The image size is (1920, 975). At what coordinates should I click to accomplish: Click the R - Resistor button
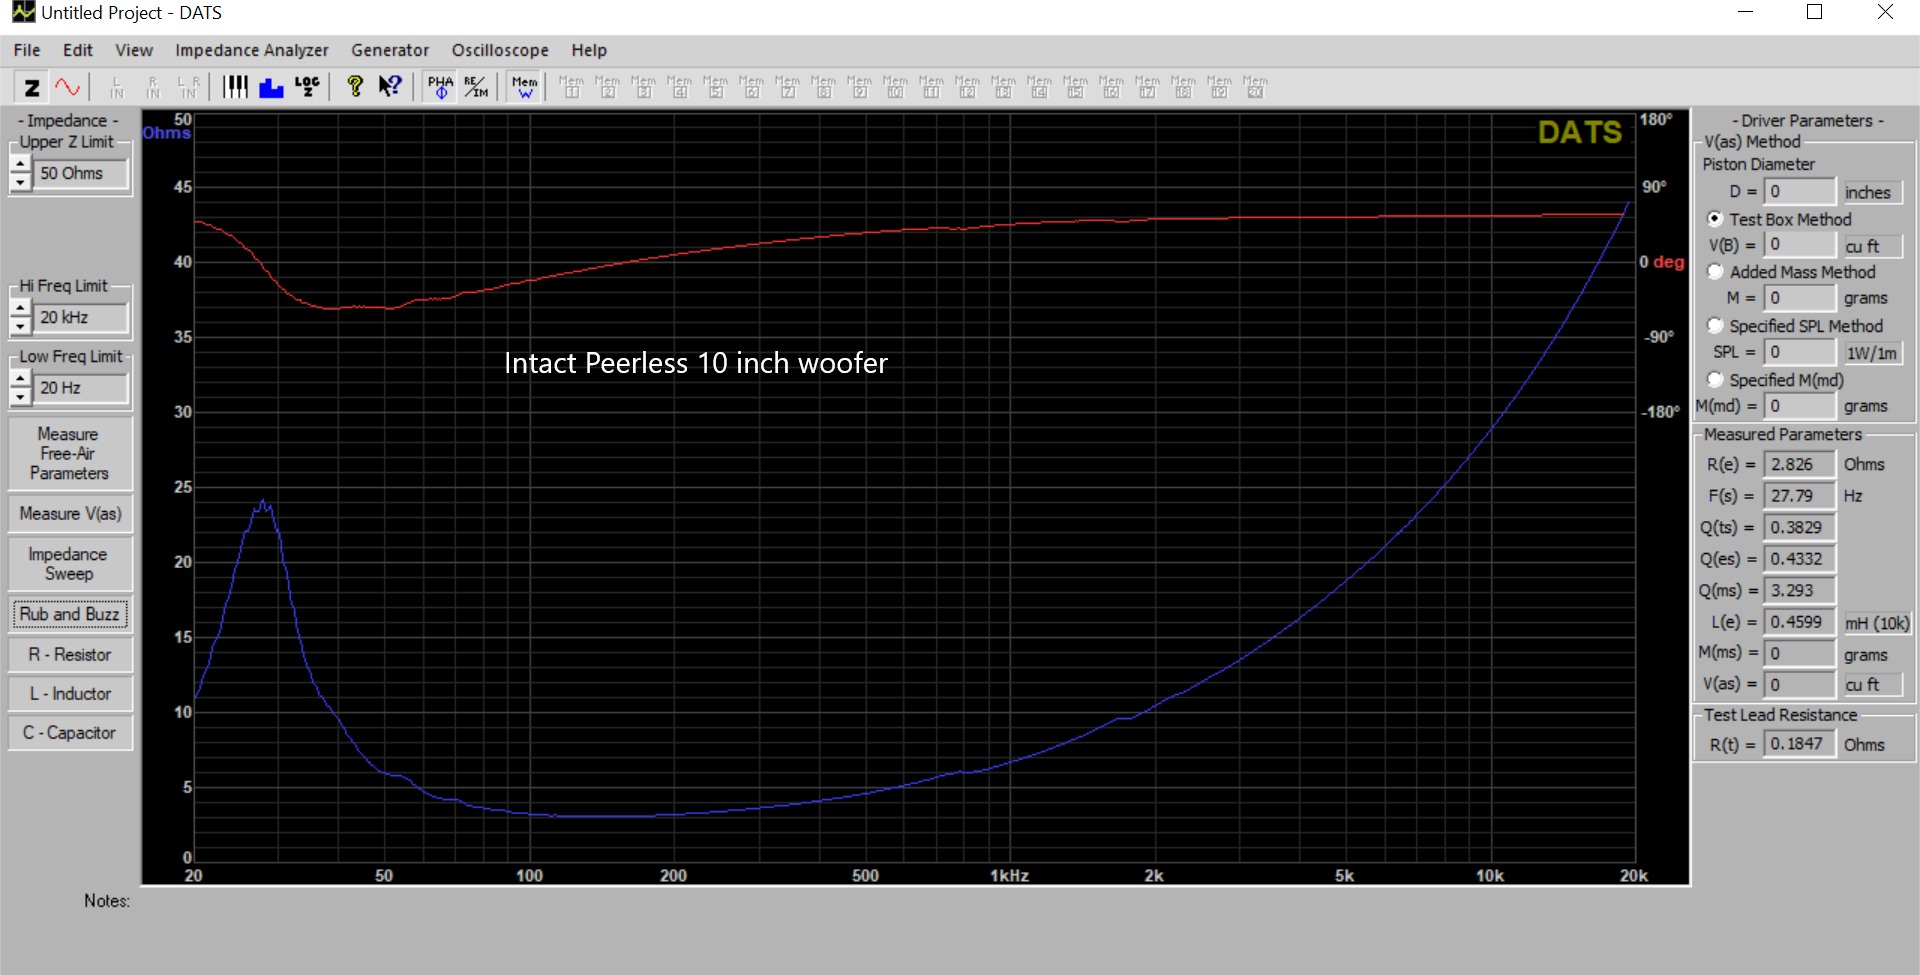[70, 655]
